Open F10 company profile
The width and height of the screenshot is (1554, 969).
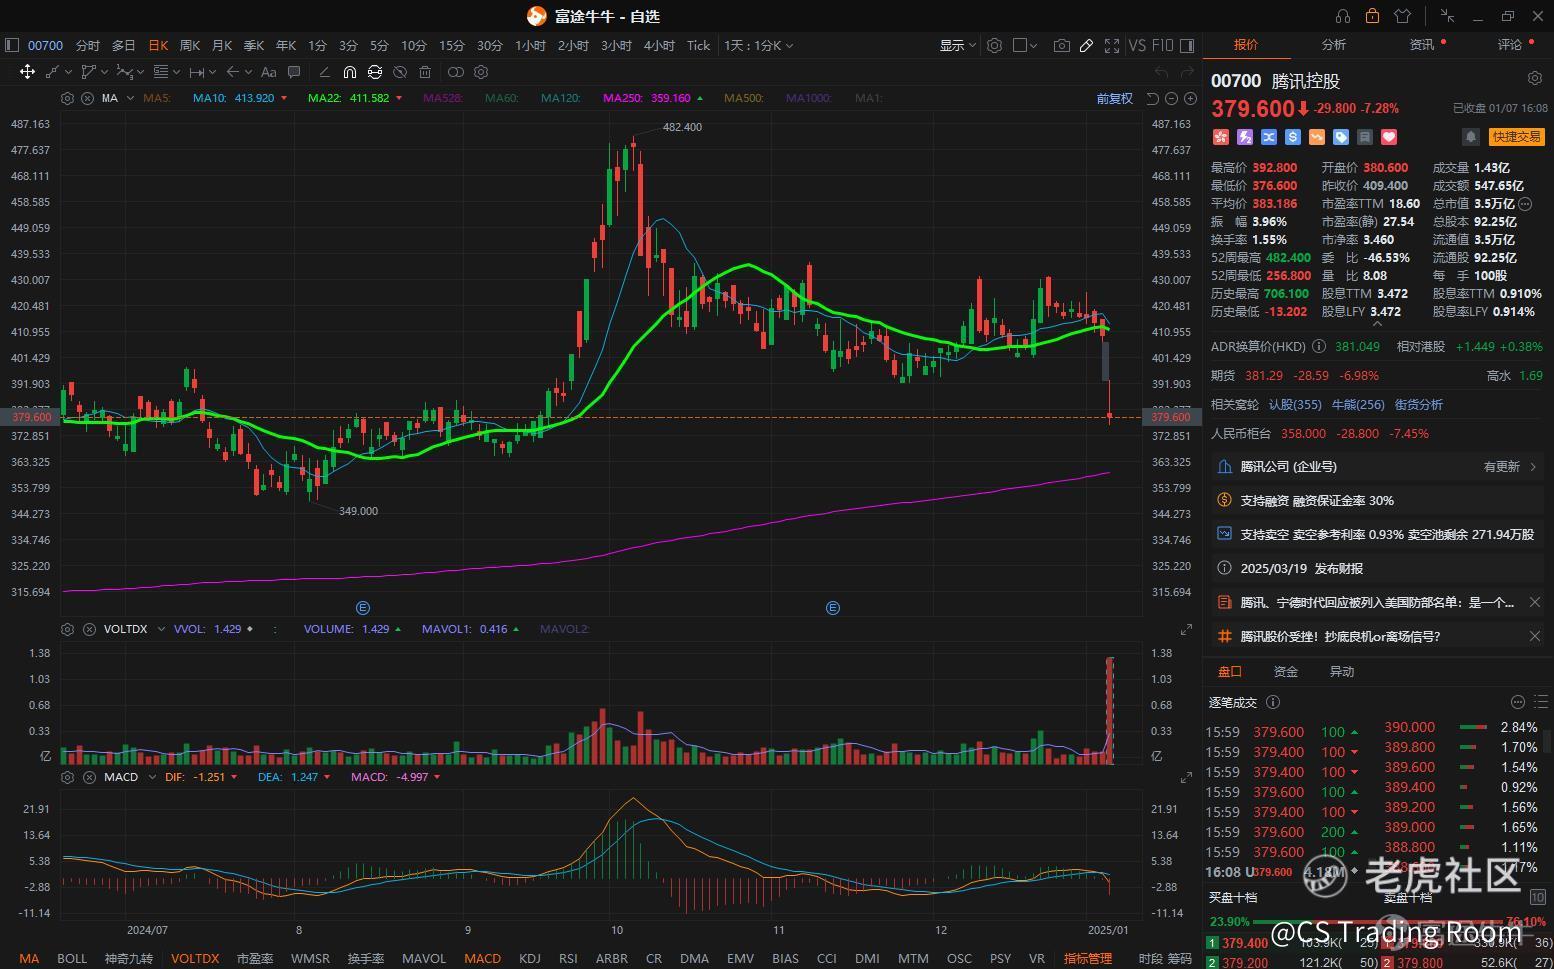pyautogui.click(x=1162, y=46)
